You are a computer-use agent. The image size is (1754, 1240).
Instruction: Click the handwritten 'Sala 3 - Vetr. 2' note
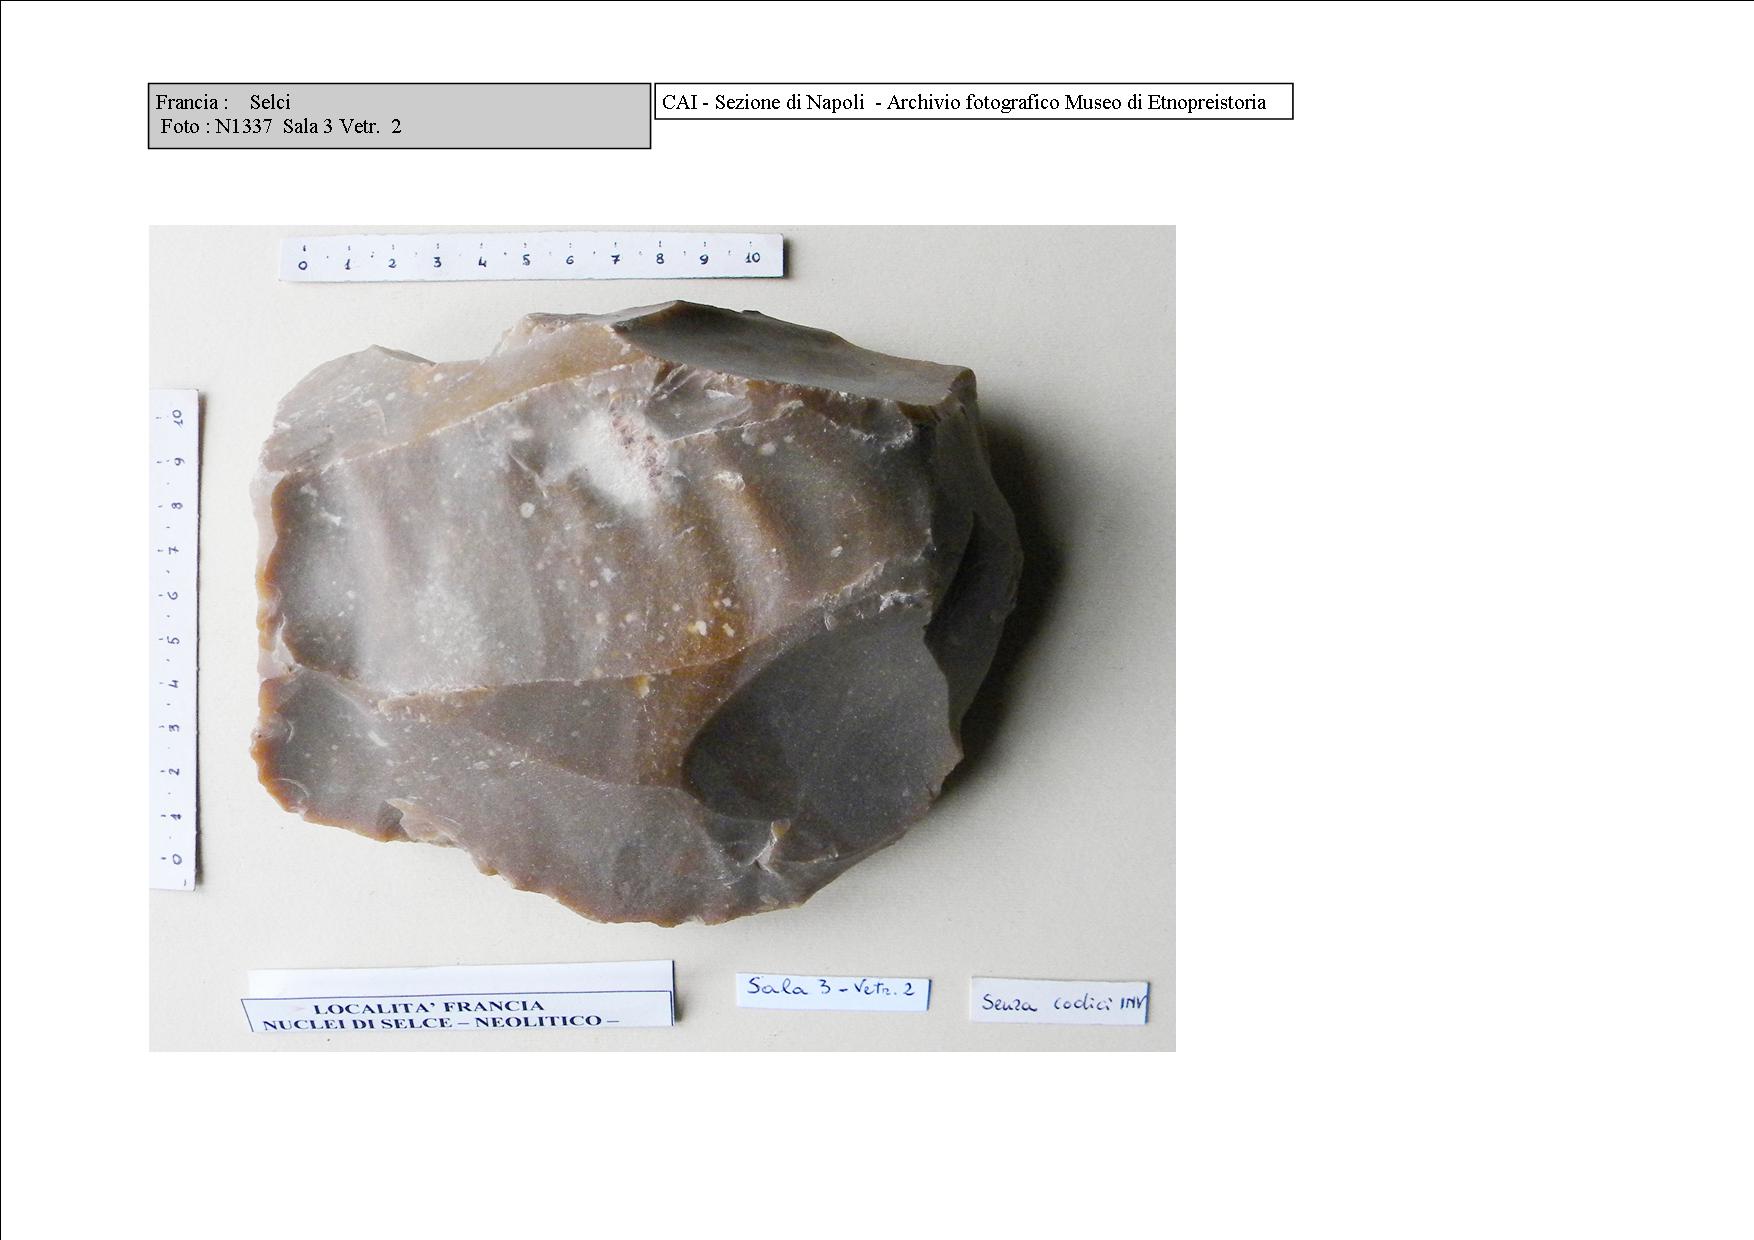coord(832,990)
